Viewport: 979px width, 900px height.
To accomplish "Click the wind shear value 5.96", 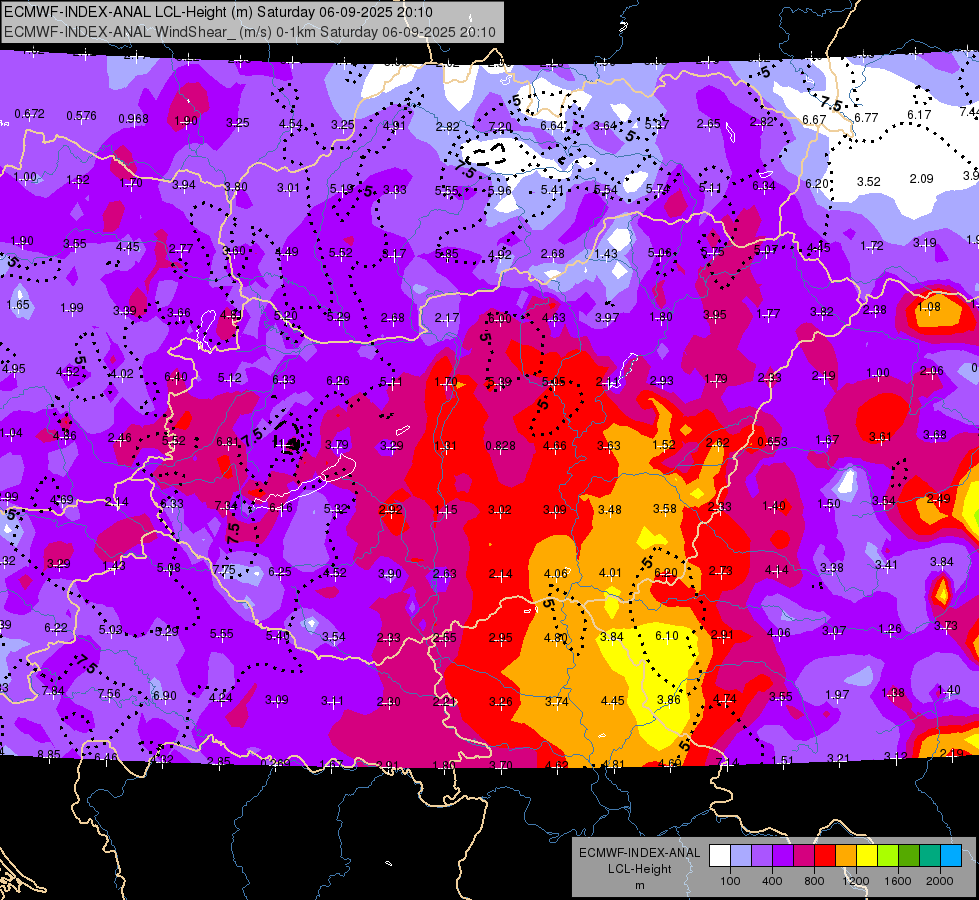I will 499,190.
